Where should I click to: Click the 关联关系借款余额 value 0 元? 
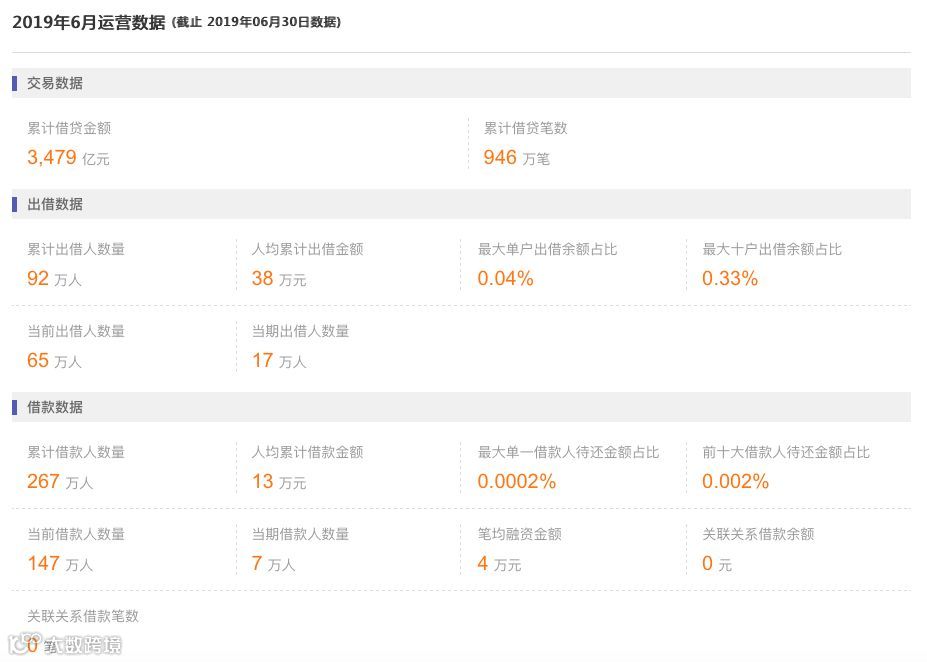[716, 564]
